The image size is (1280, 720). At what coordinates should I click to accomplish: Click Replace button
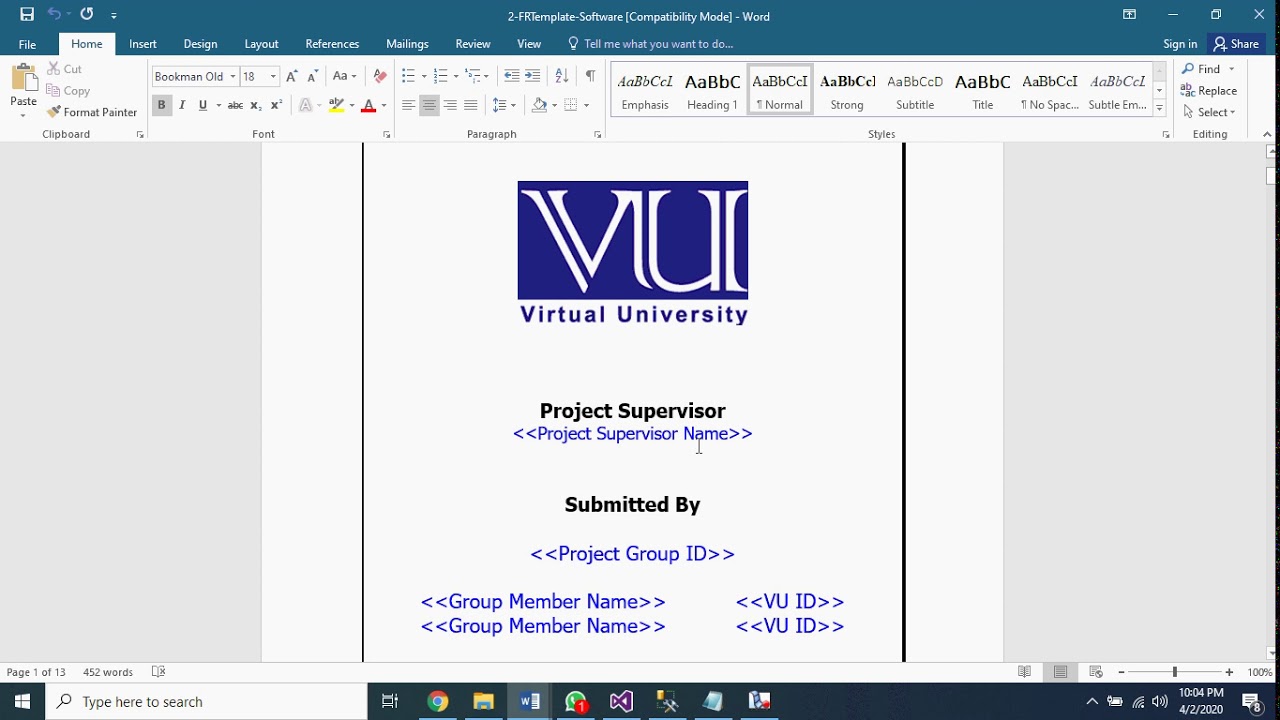[1209, 90]
